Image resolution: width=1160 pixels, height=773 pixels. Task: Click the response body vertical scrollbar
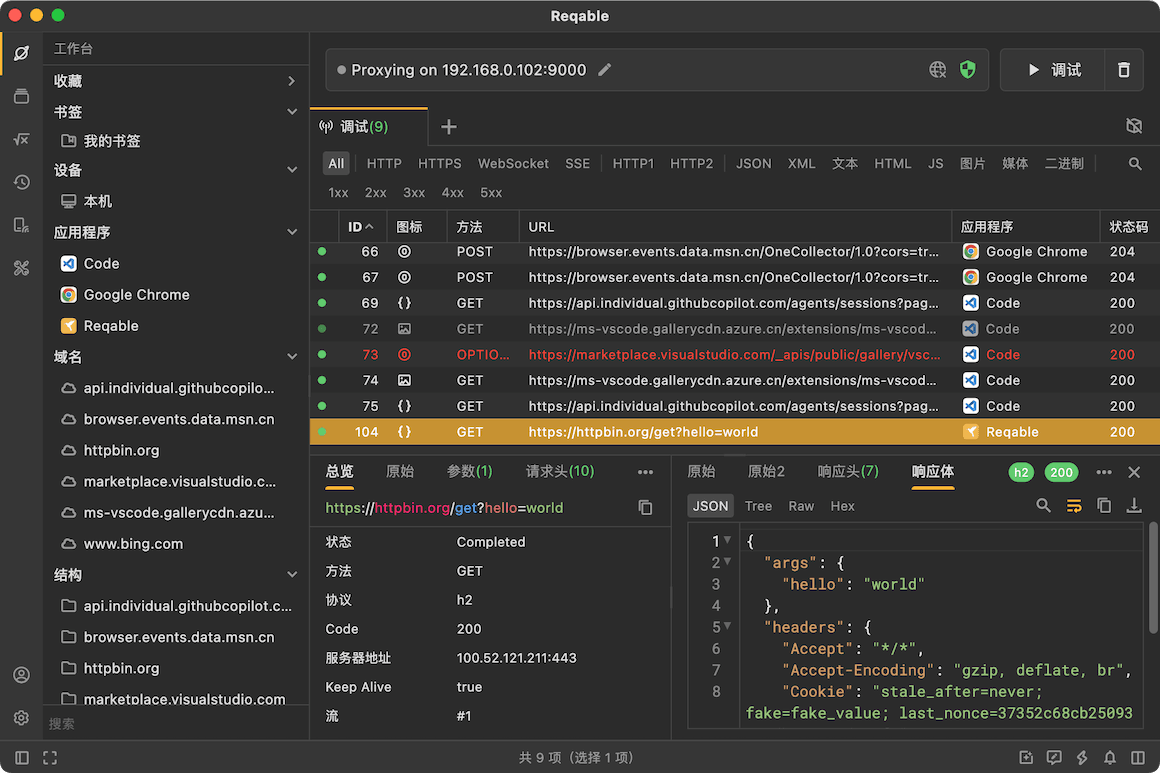point(1153,578)
